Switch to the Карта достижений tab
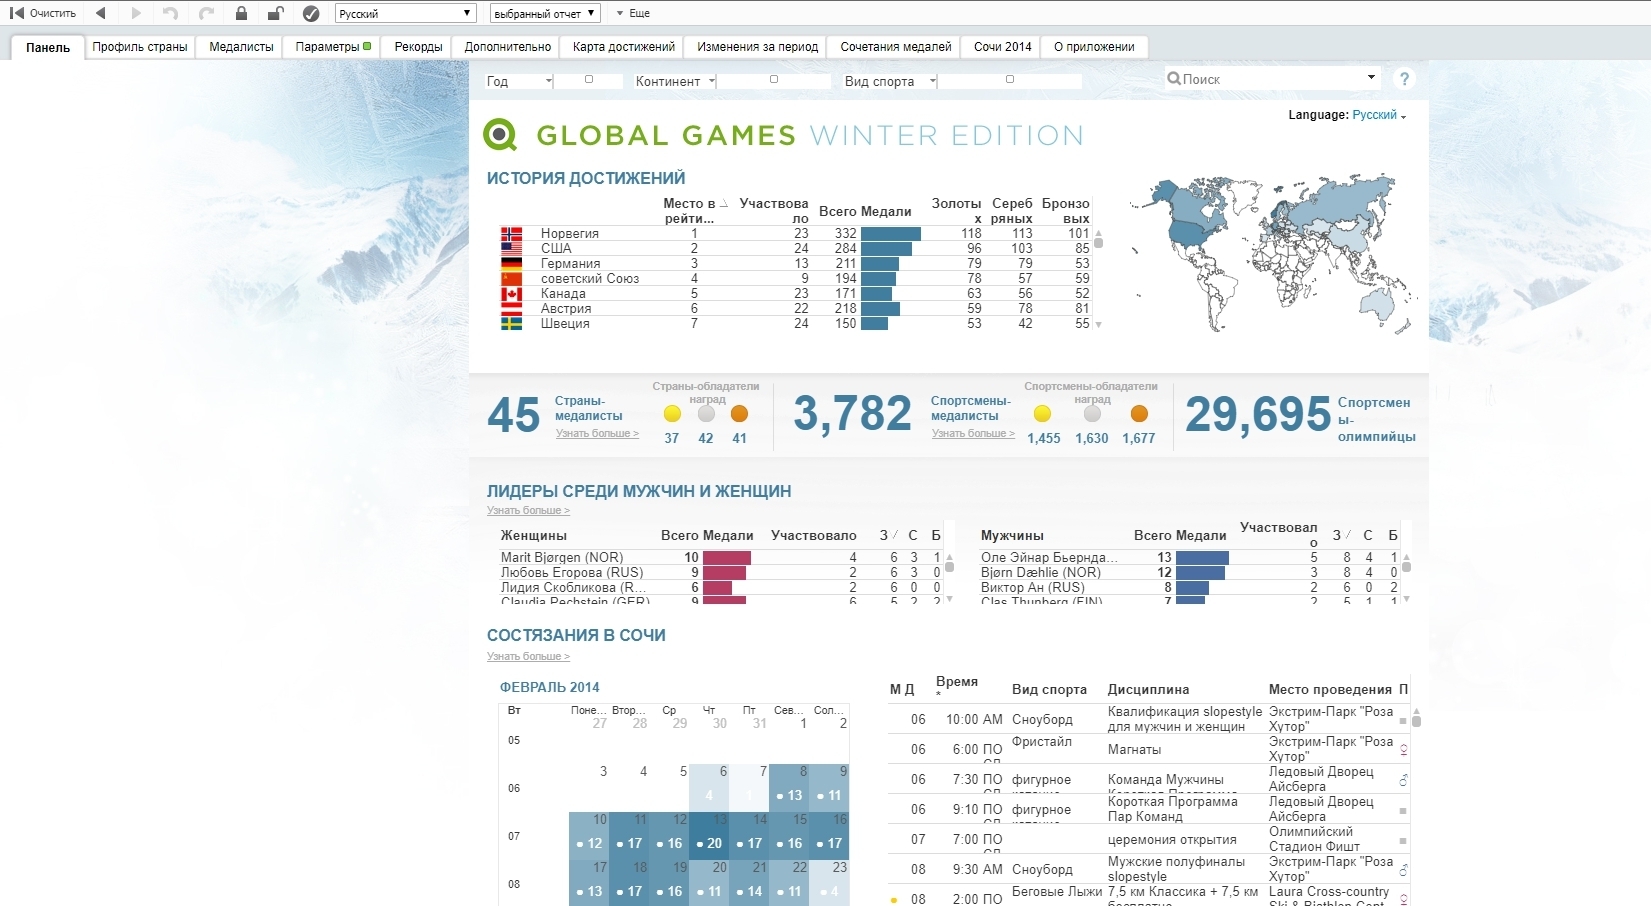The width and height of the screenshot is (1651, 906). (x=624, y=47)
